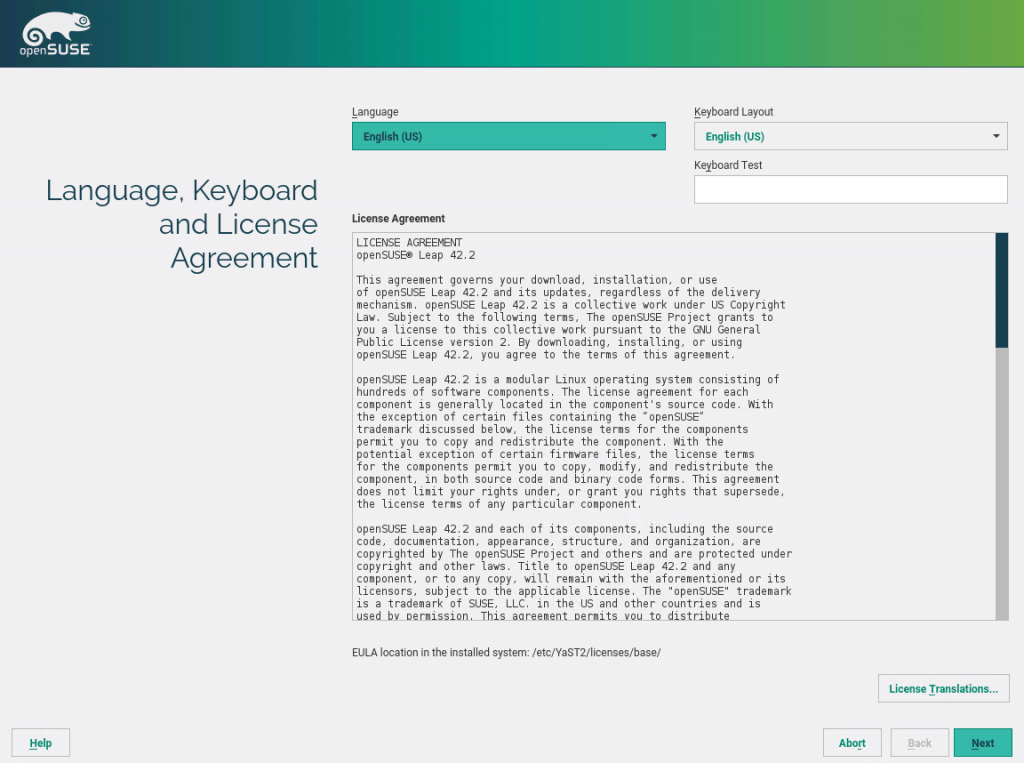Abort the installation
1024x763 pixels.
coord(851,742)
